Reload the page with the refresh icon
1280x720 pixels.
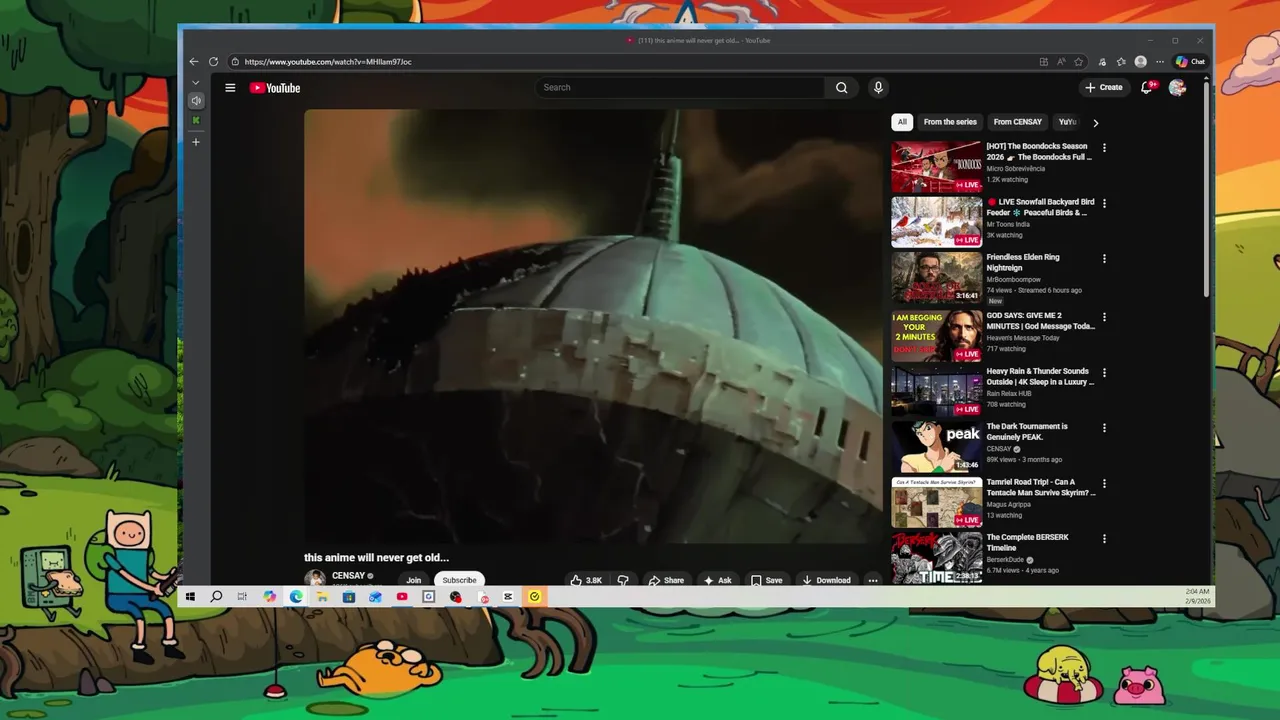(213, 62)
